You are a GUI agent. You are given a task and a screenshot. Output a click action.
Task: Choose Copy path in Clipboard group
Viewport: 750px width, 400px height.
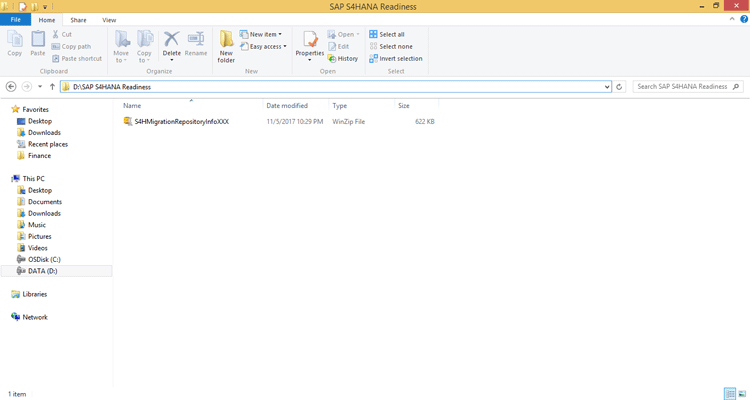coord(71,46)
